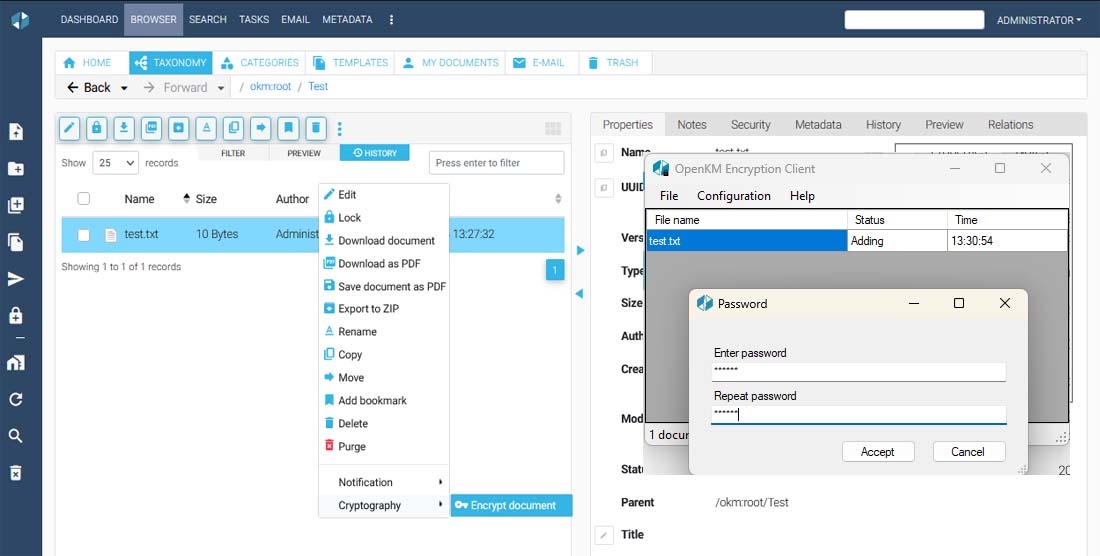This screenshot has width=1100, height=556.
Task: Click the padlock-plus icon in left sidebar
Action: [x=15, y=316]
